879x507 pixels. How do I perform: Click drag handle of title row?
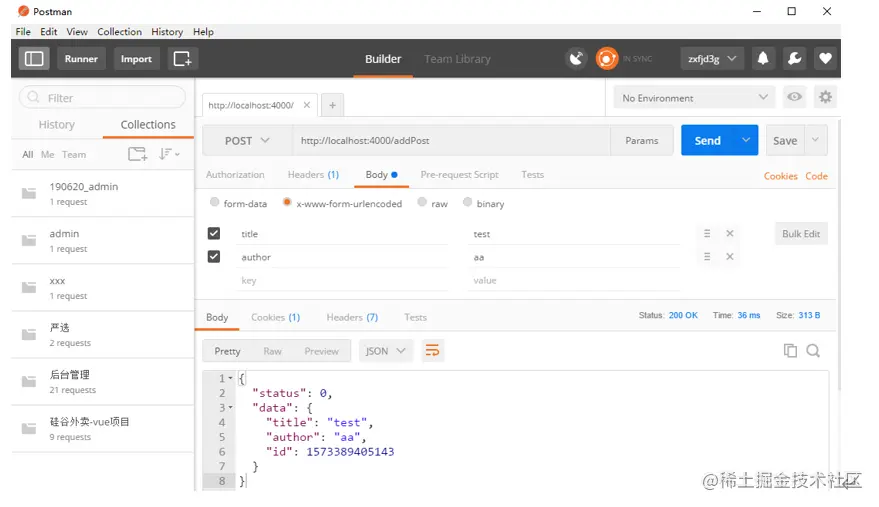707,233
